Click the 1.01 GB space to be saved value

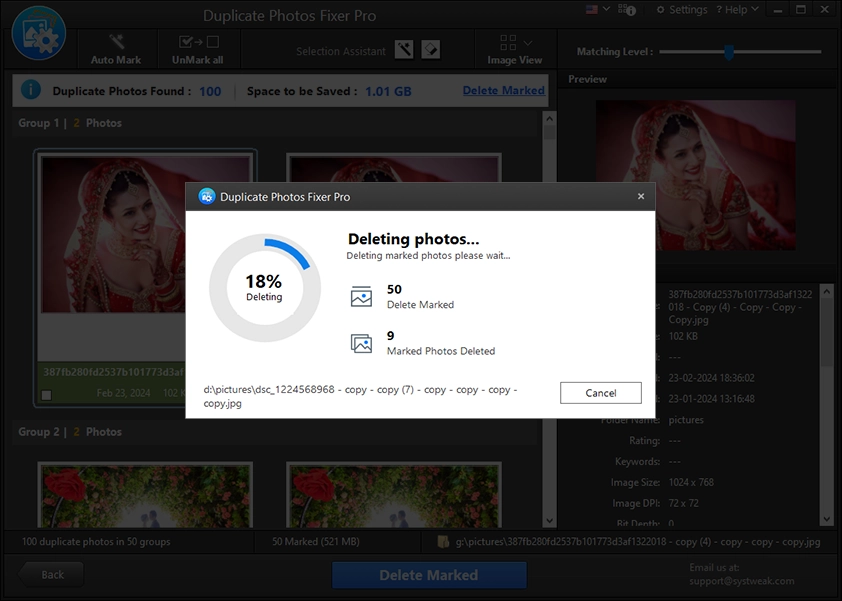tap(388, 91)
